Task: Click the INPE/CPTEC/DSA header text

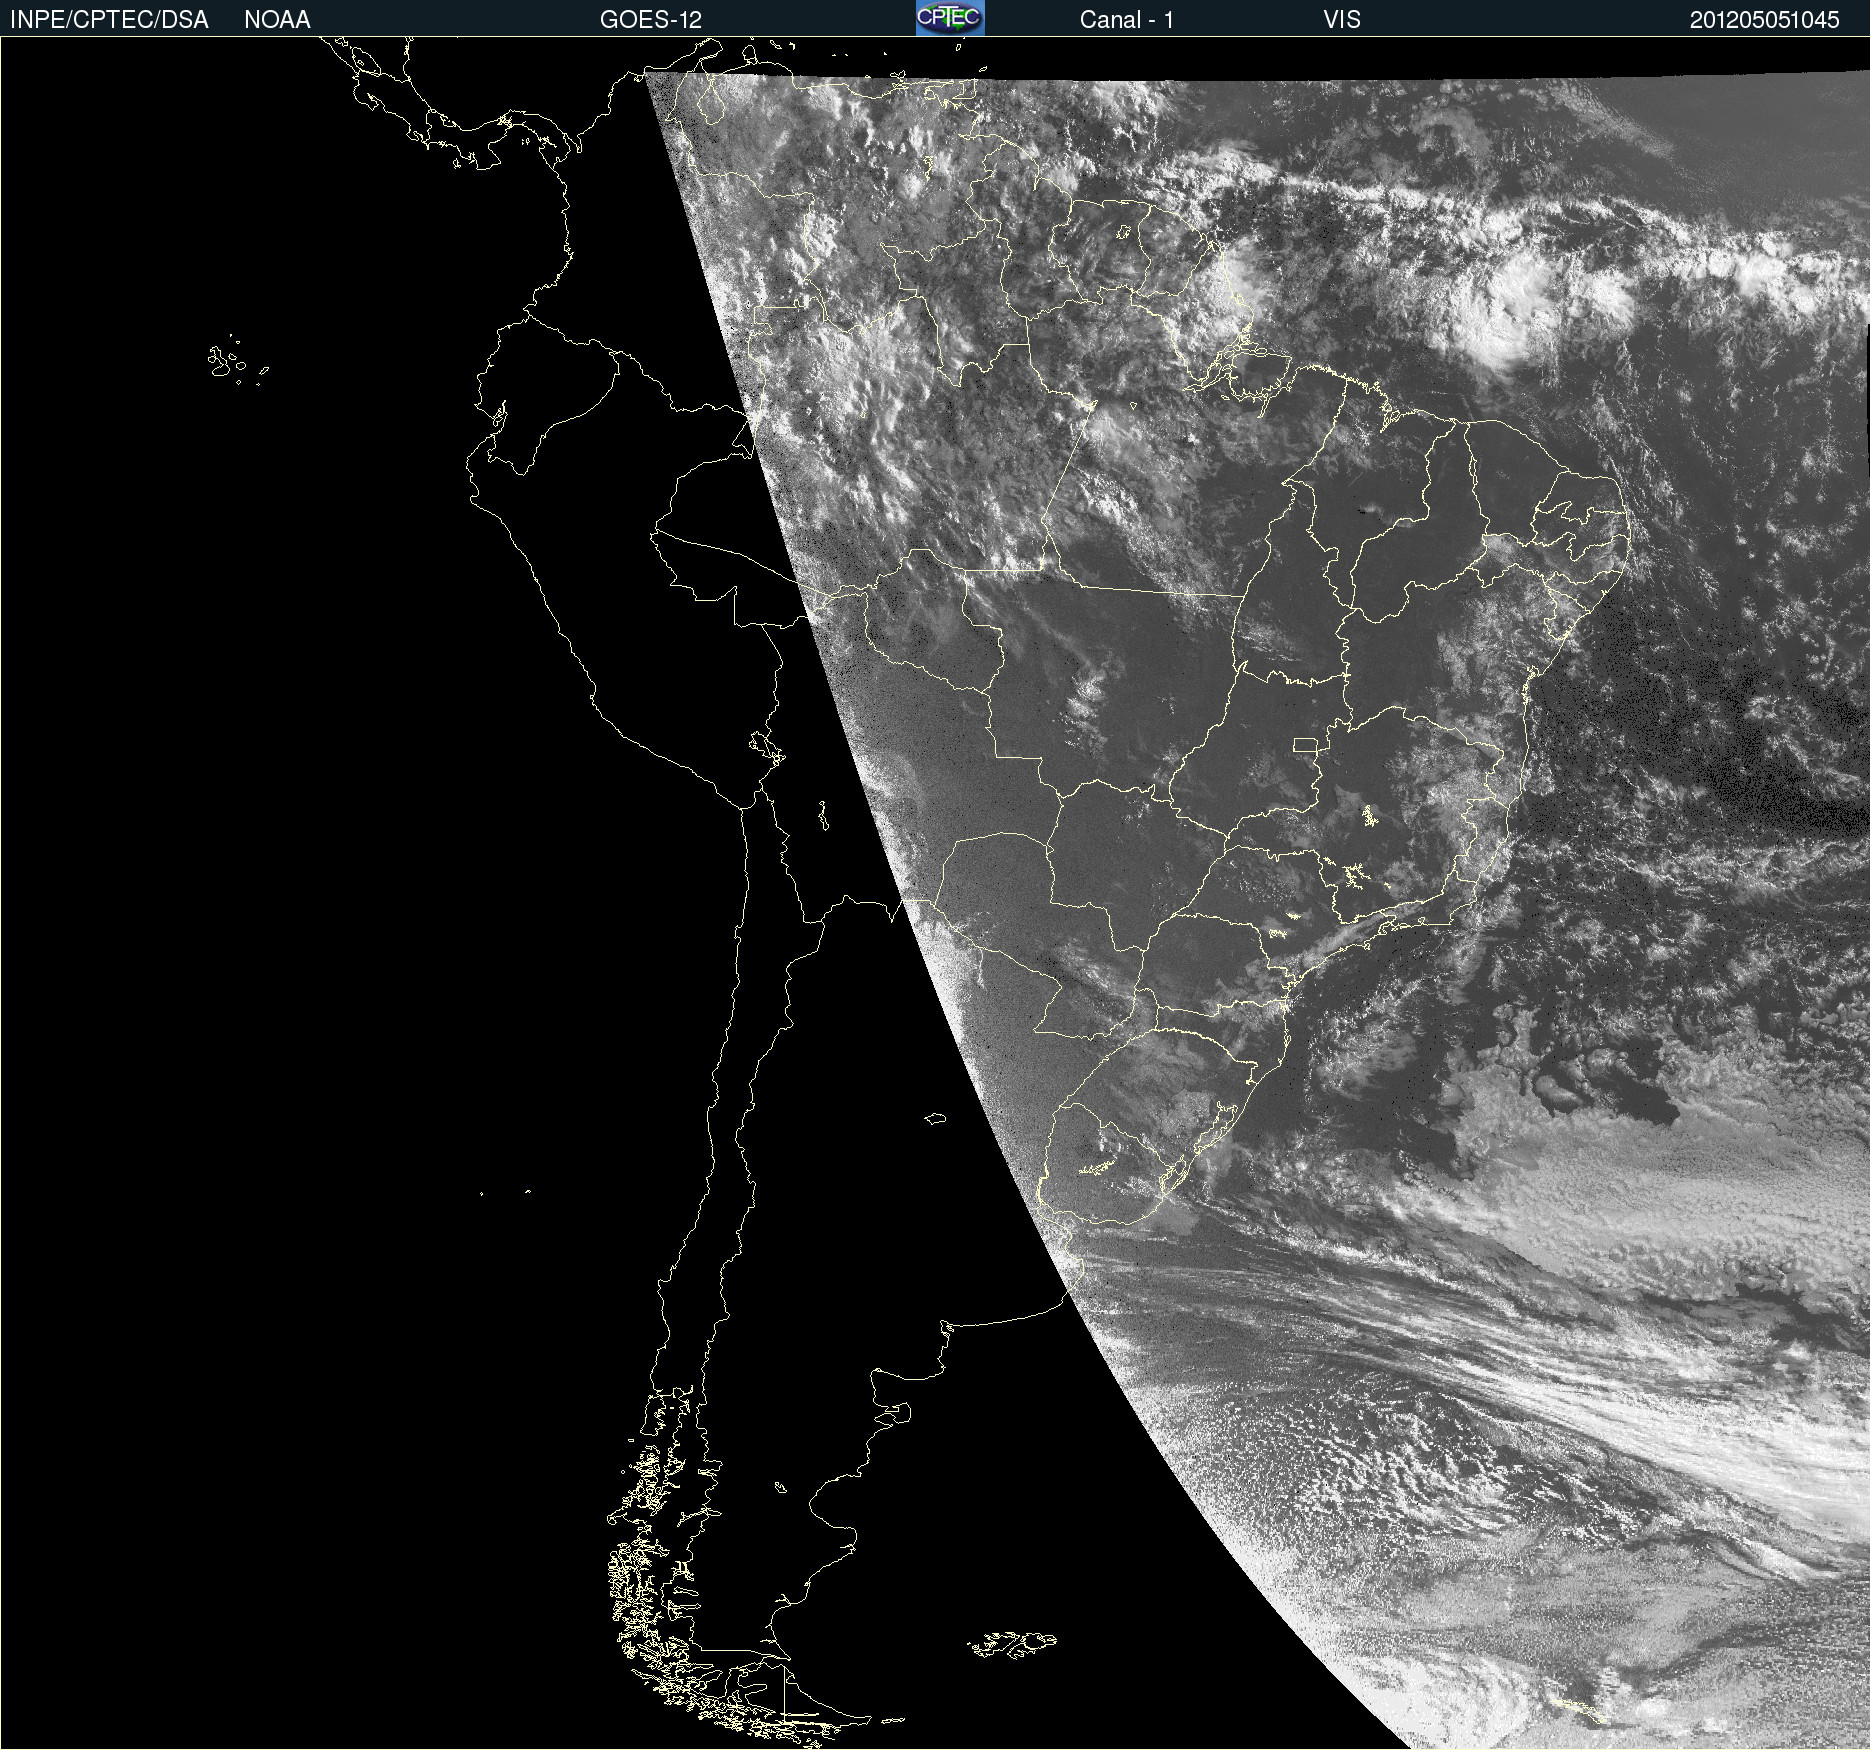Action: pyautogui.click(x=109, y=20)
